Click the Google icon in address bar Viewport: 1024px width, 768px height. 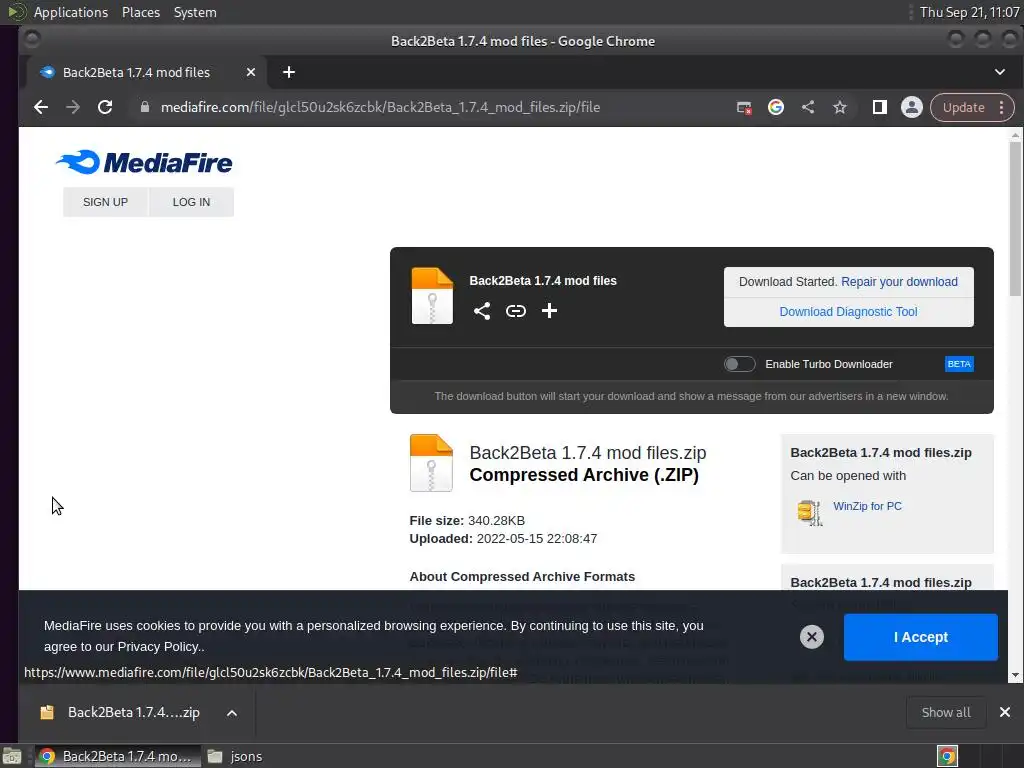776,107
